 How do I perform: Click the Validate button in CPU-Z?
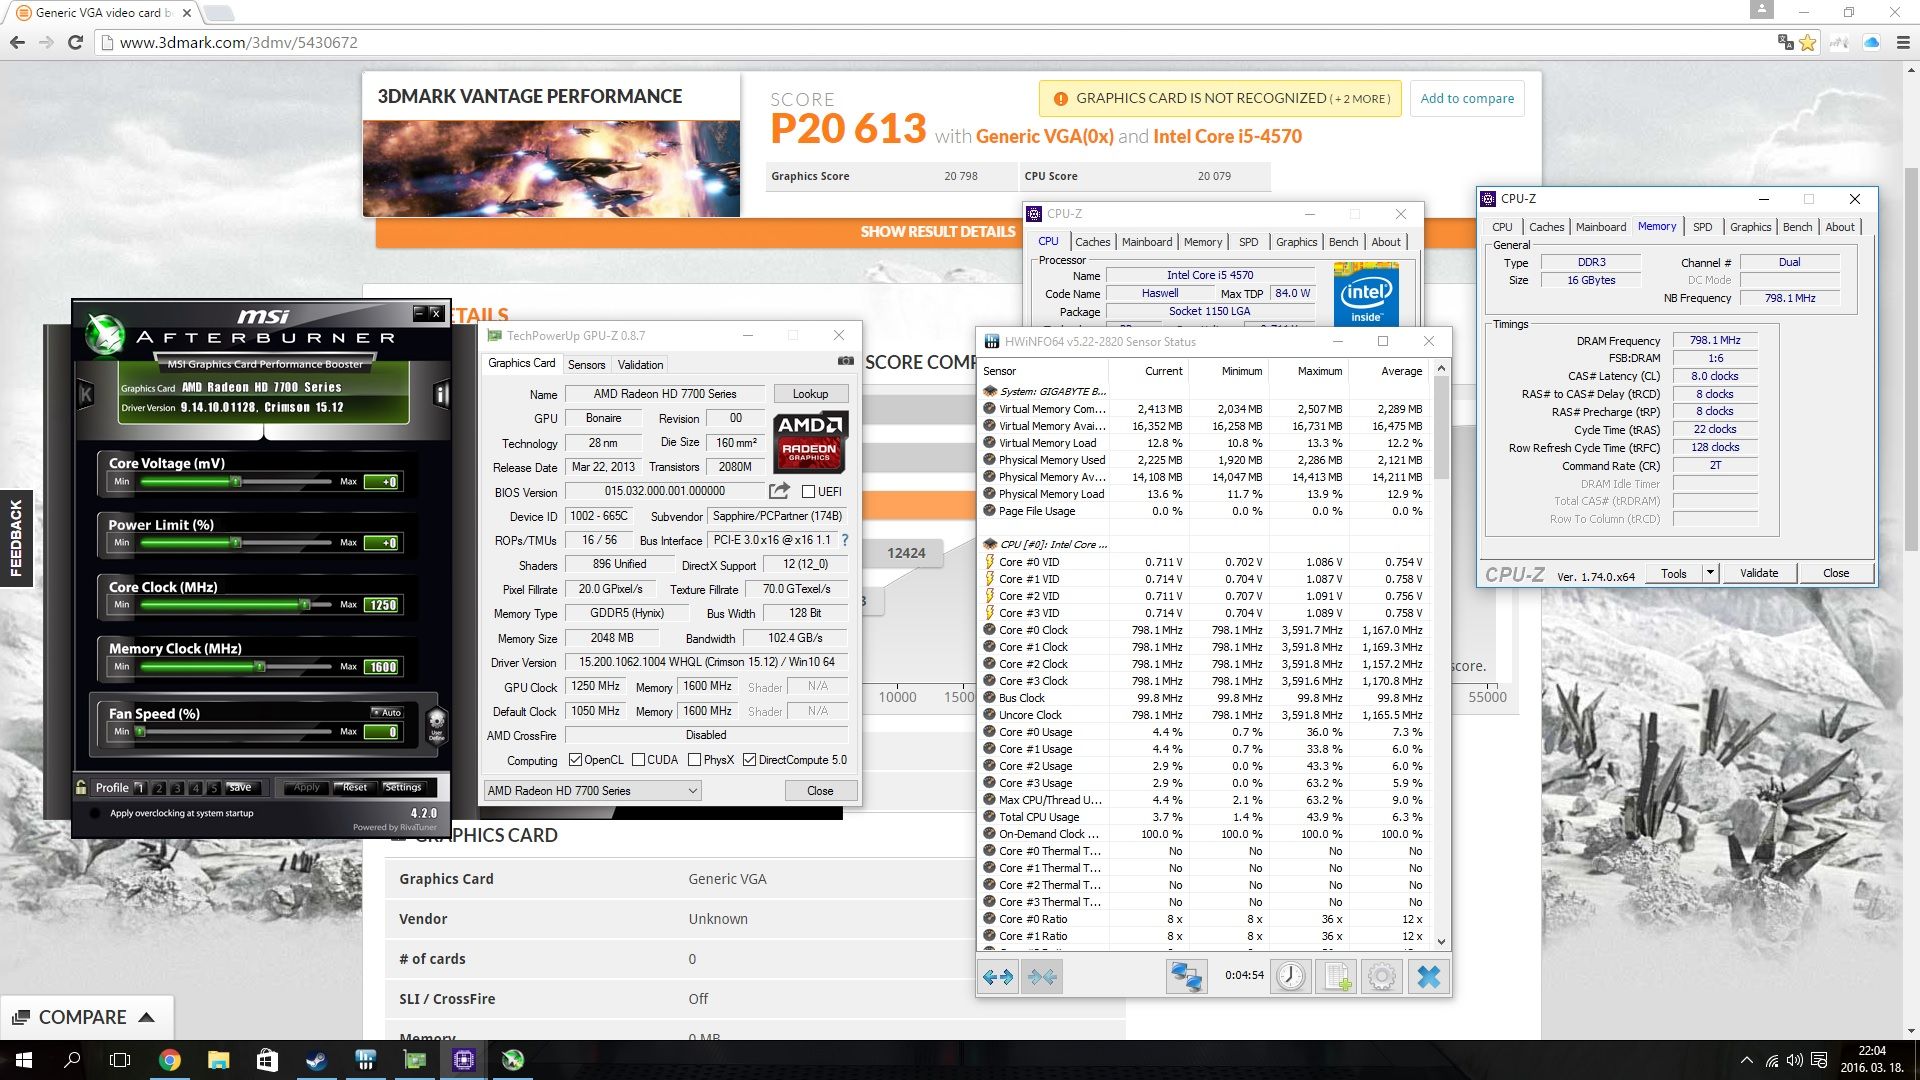(1758, 573)
